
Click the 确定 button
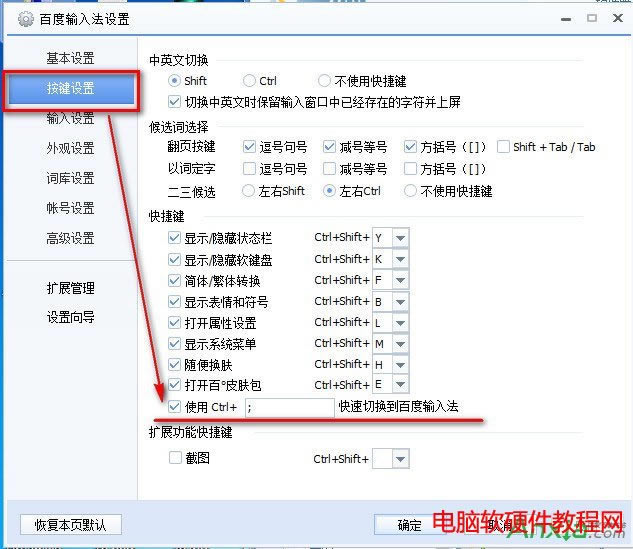[x=409, y=525]
